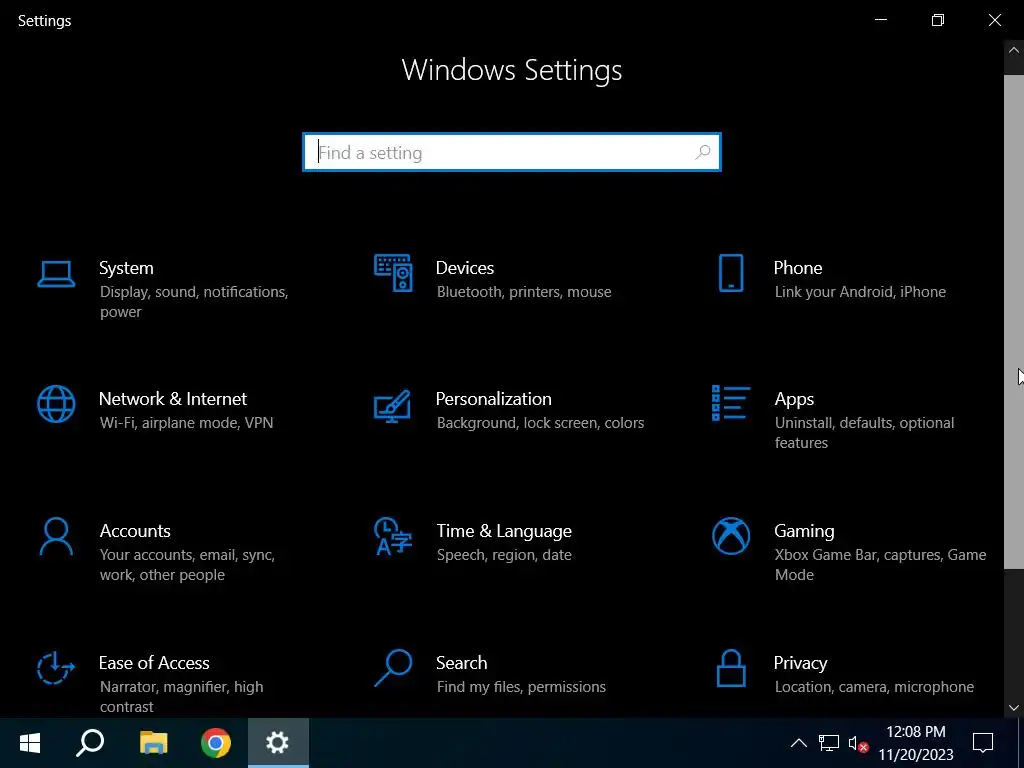Open the Devices settings title
The image size is (1024, 768).
tap(464, 268)
